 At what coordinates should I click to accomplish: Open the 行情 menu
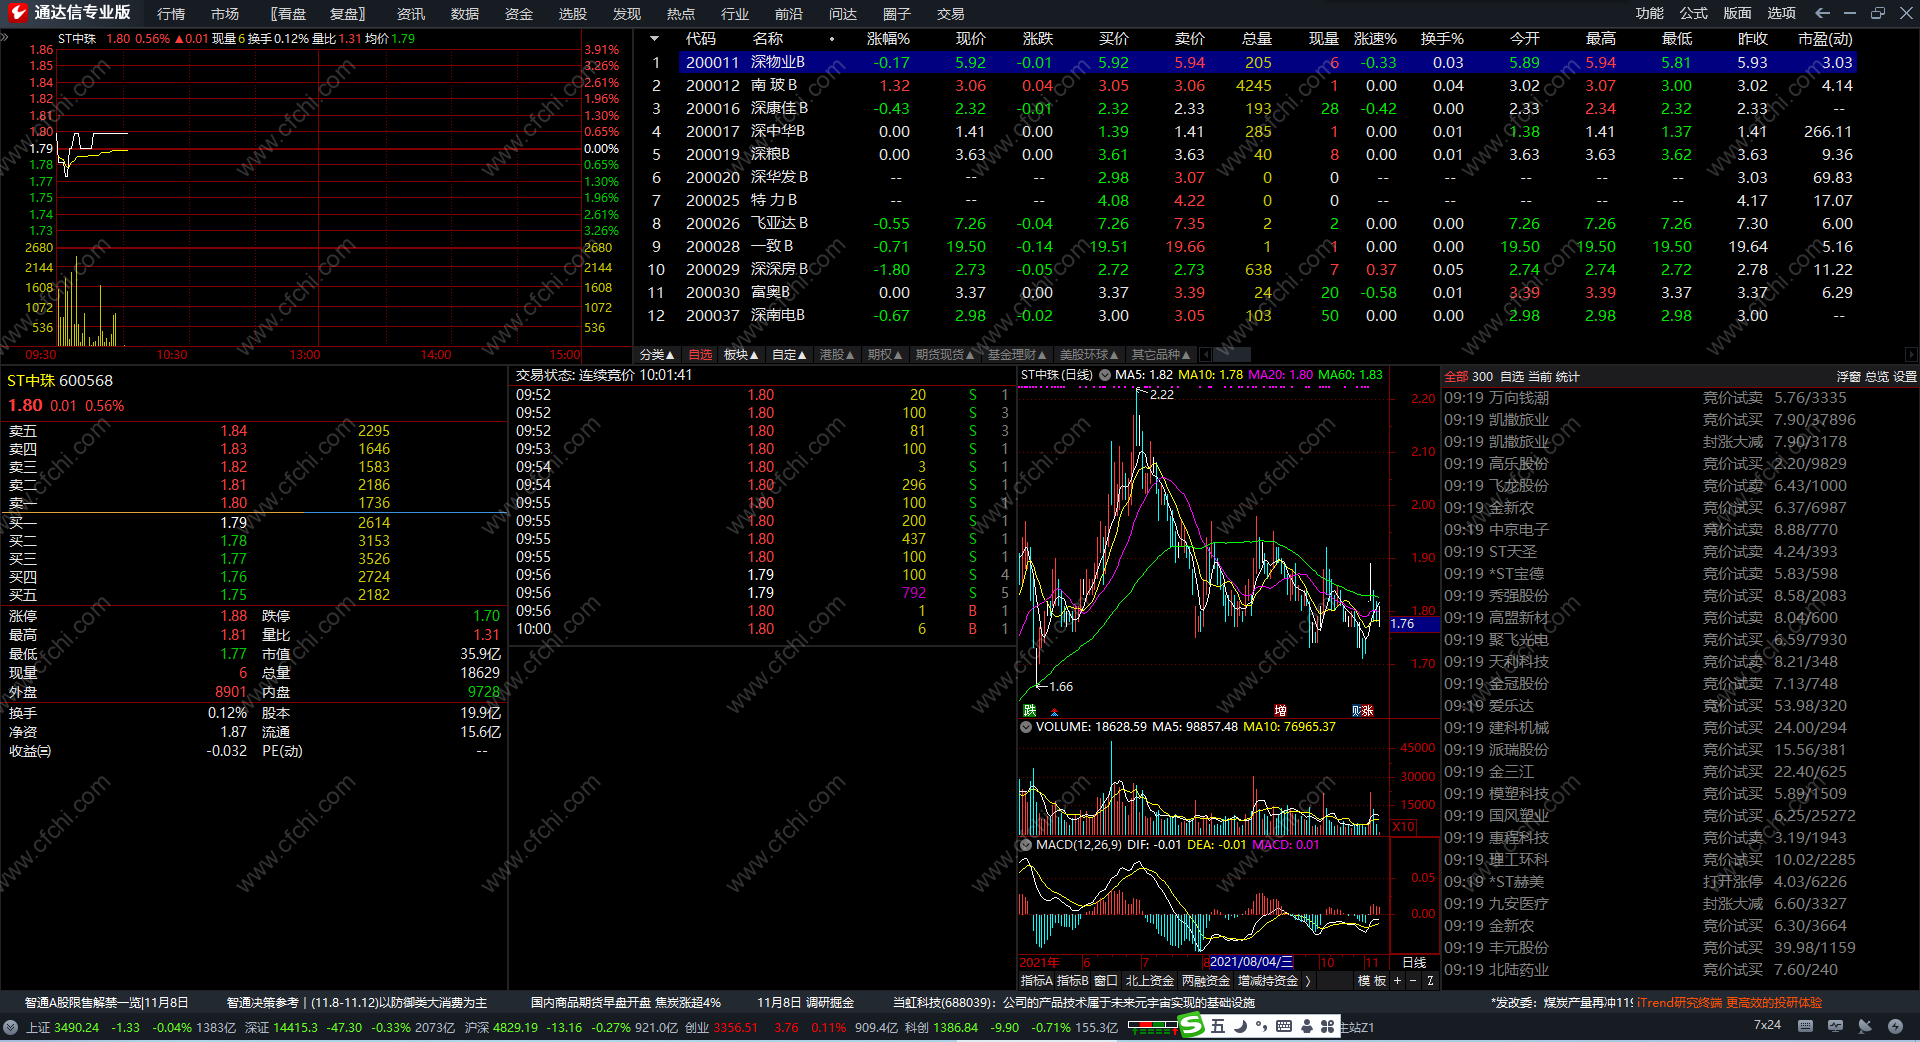pos(171,14)
